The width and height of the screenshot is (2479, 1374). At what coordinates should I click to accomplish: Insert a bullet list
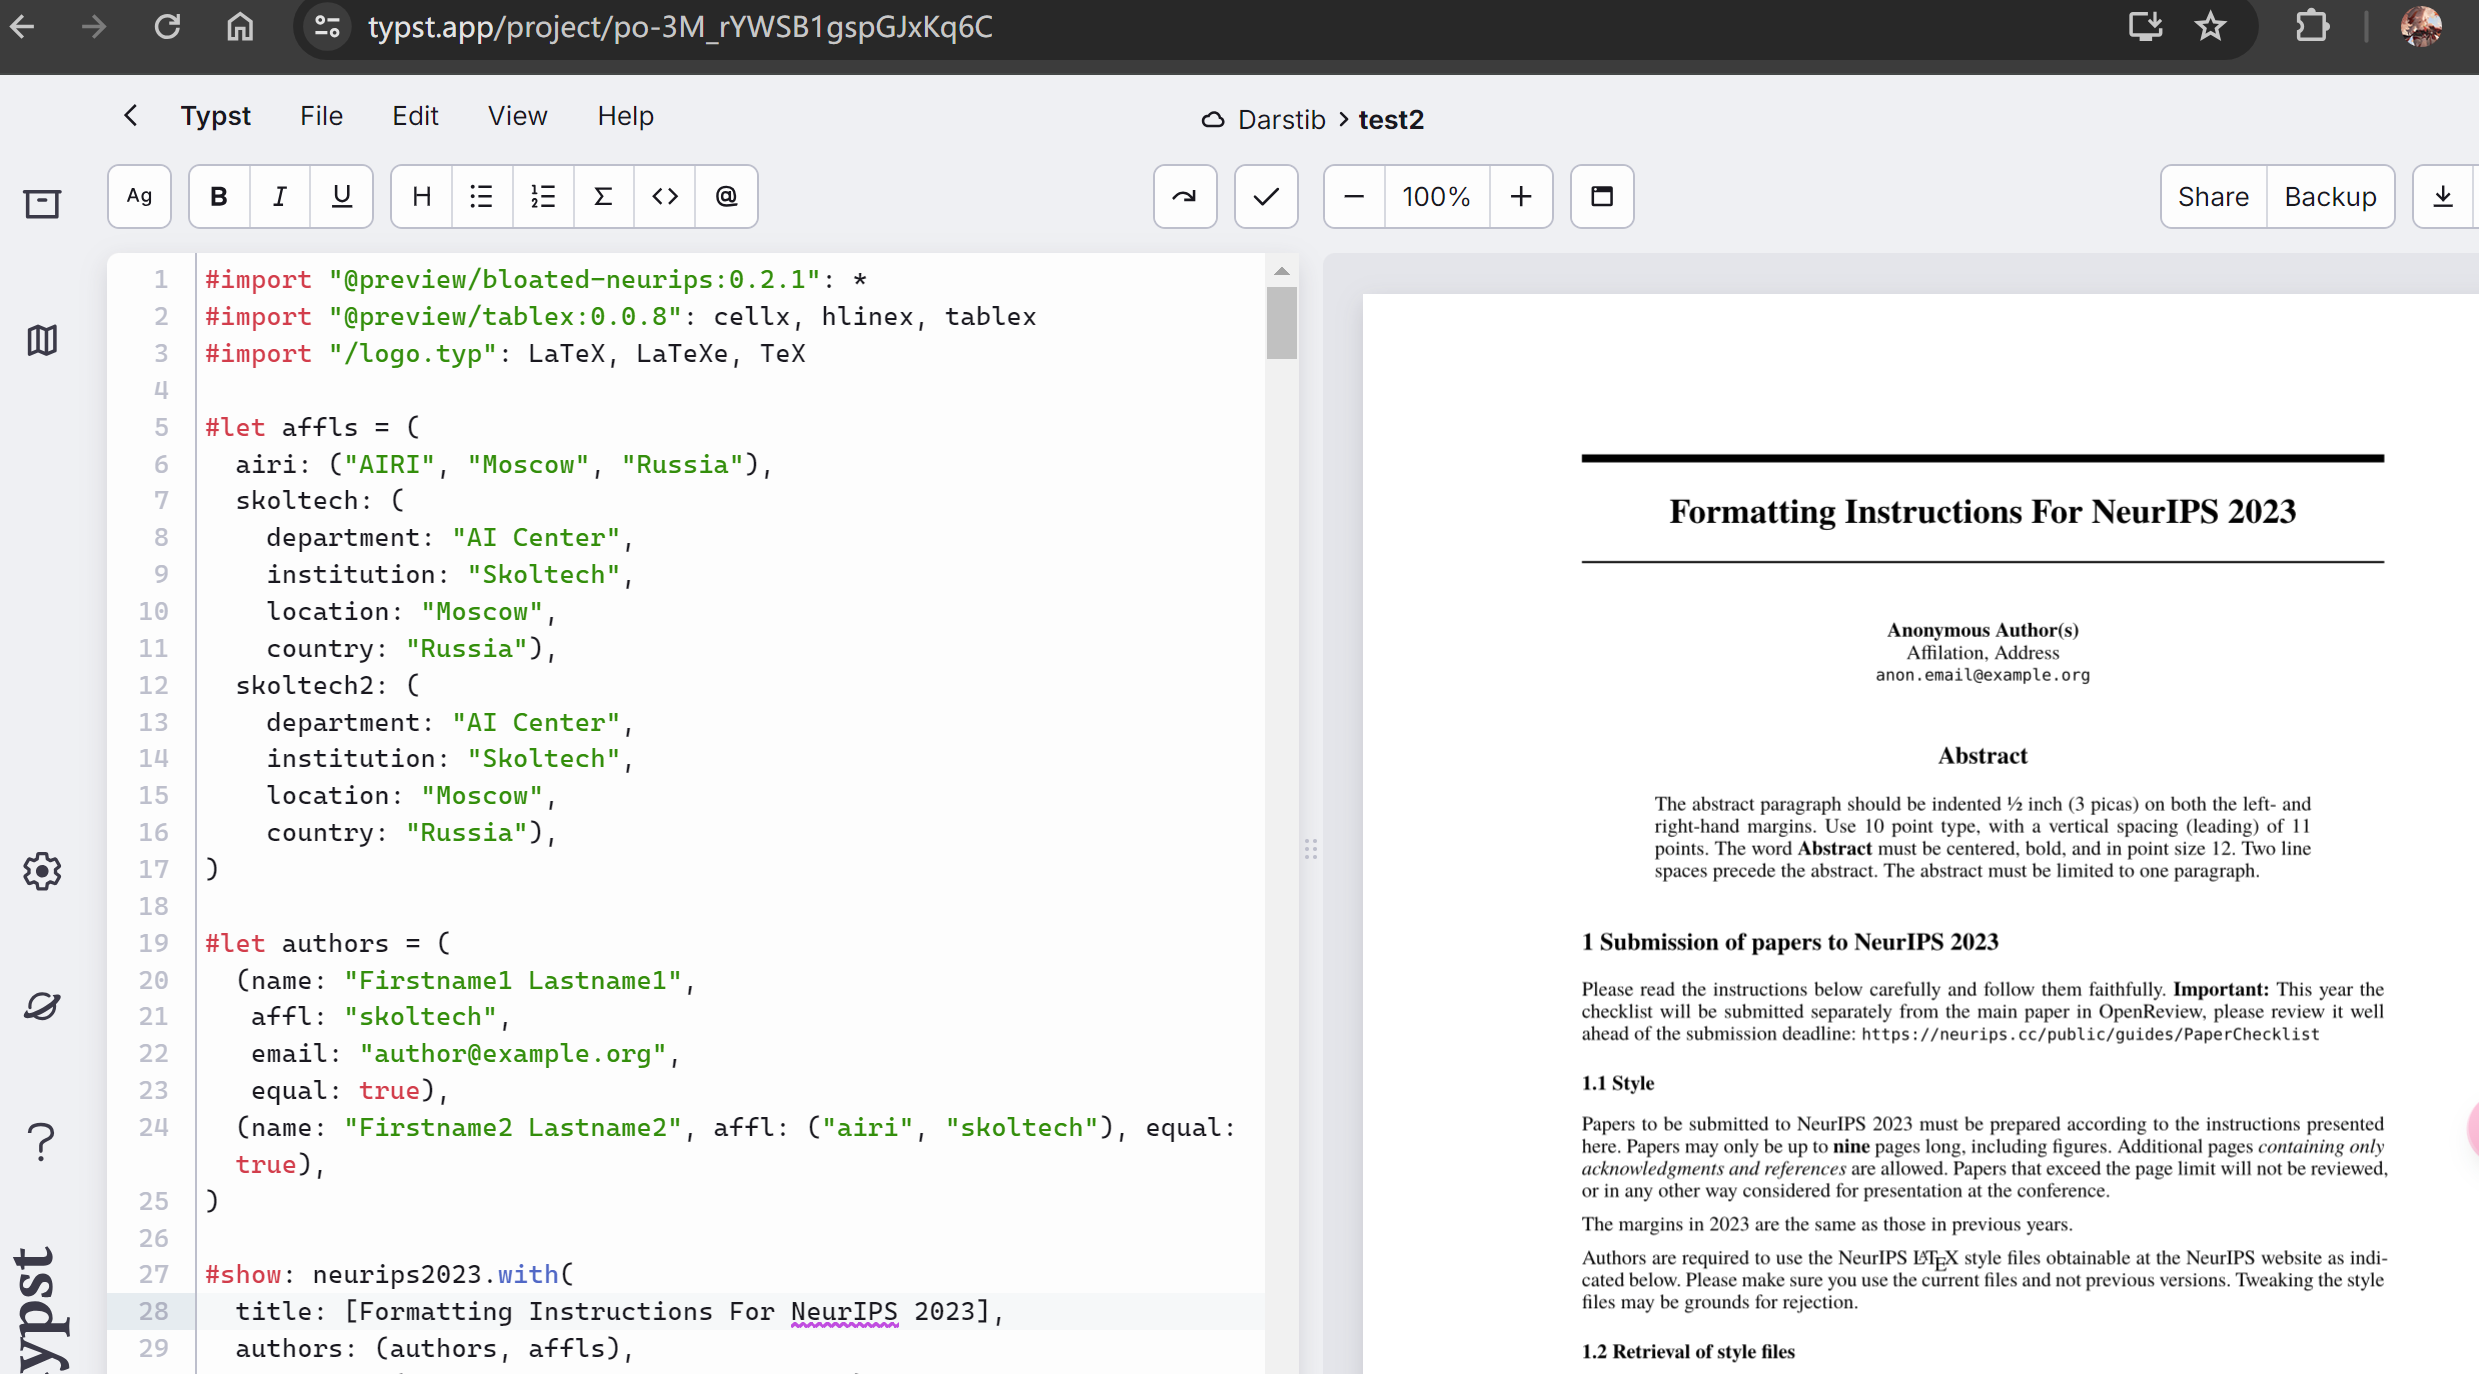point(482,196)
